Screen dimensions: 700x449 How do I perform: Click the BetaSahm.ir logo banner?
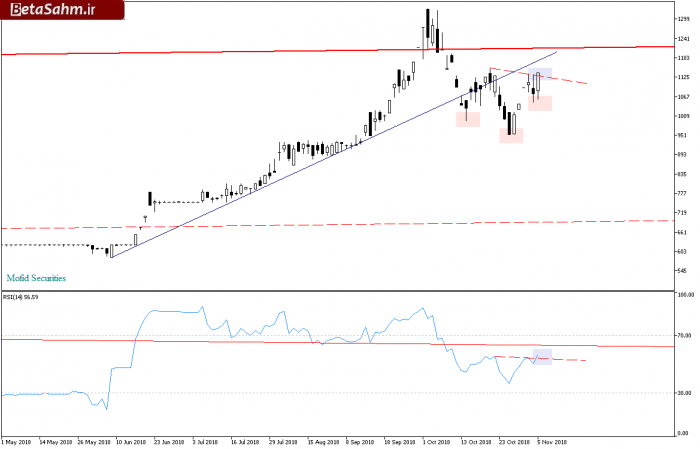click(x=62, y=10)
